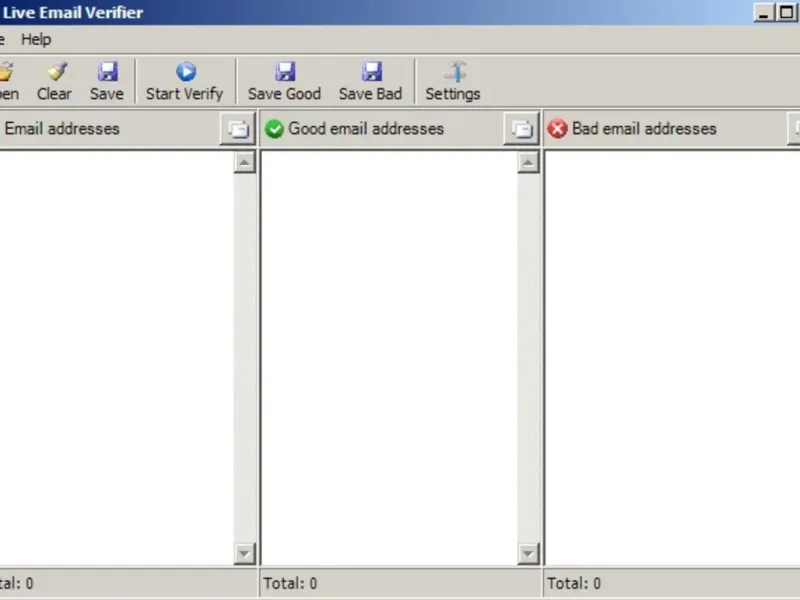Click Total: 0 under Bad email addresses

573,583
